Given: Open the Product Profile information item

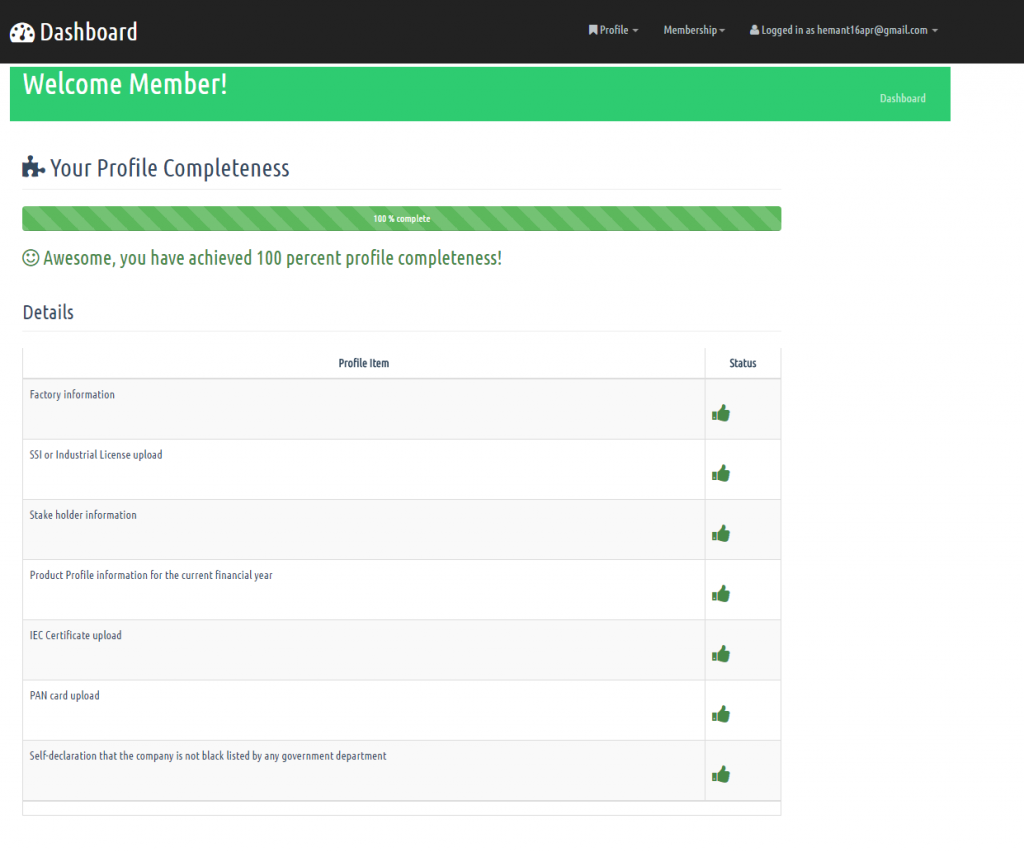Looking at the screenshot, I should pos(150,575).
